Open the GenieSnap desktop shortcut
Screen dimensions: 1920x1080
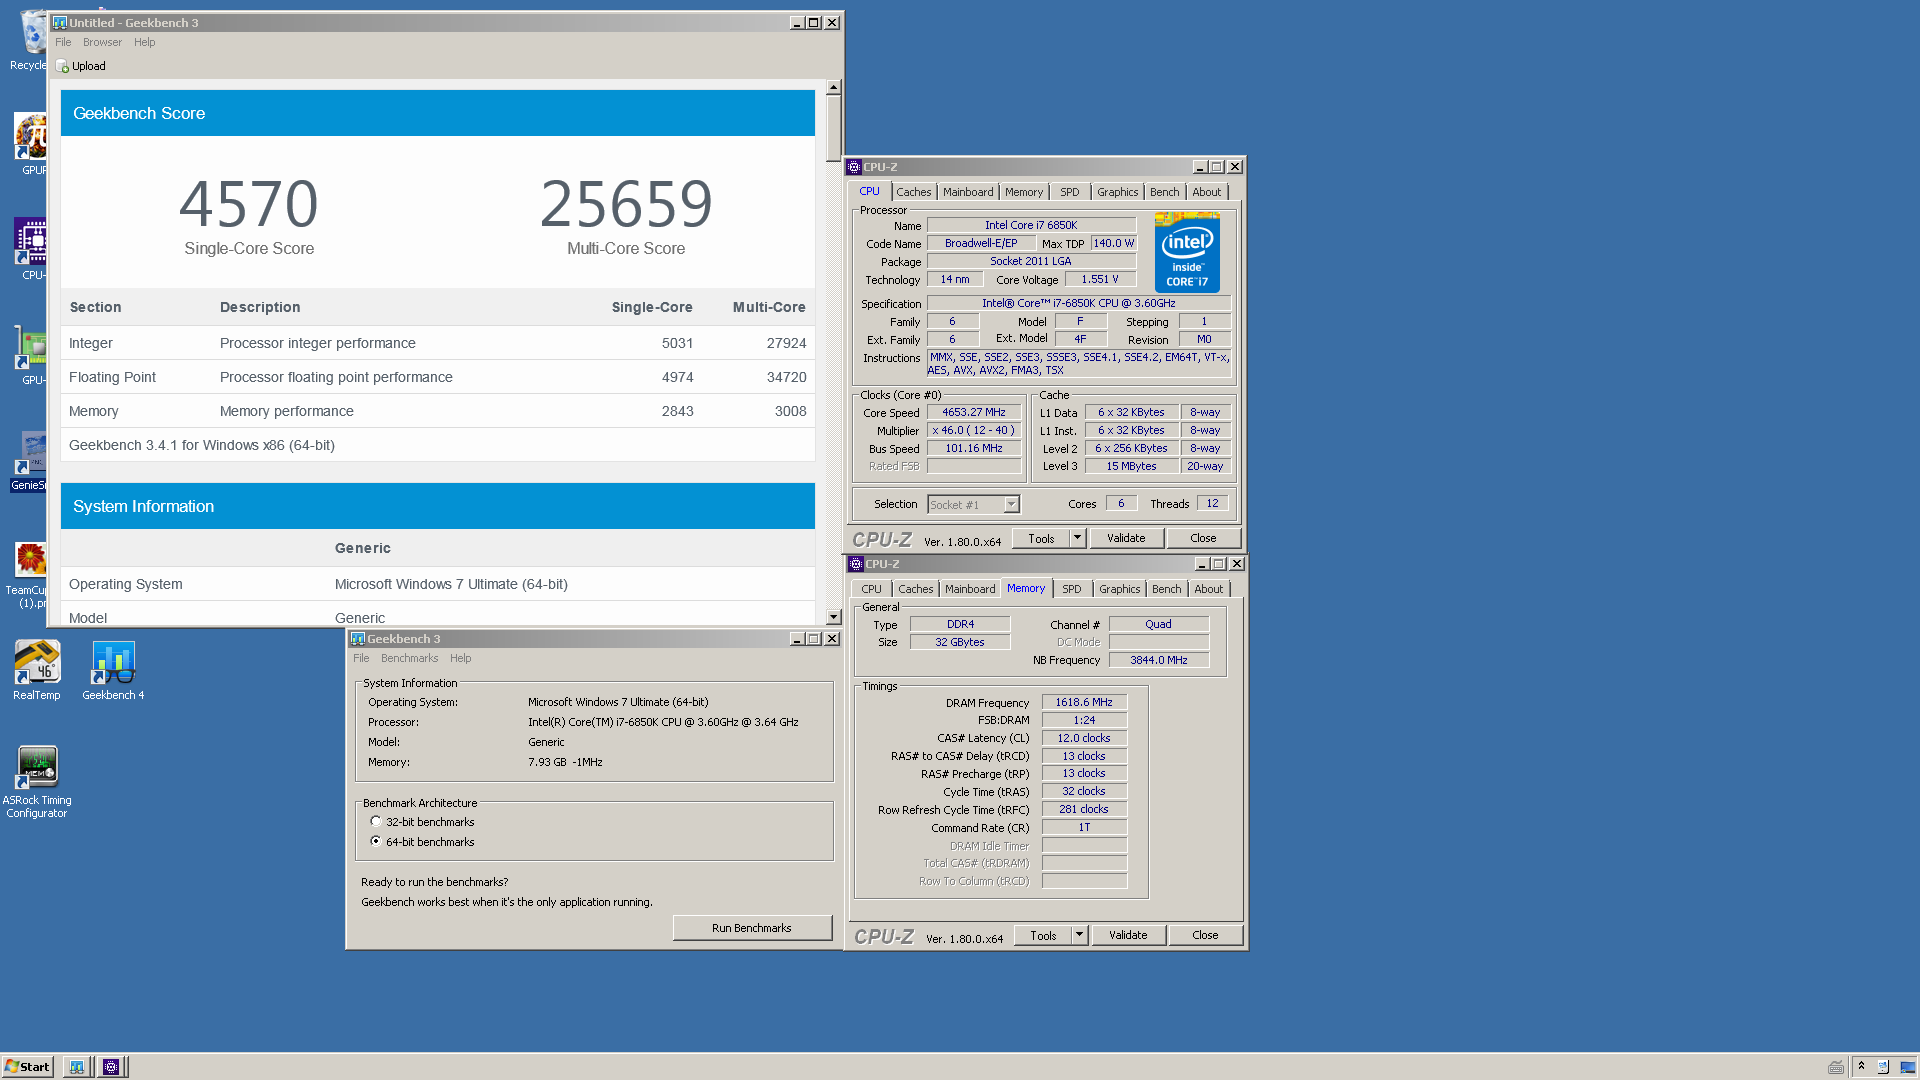30,460
